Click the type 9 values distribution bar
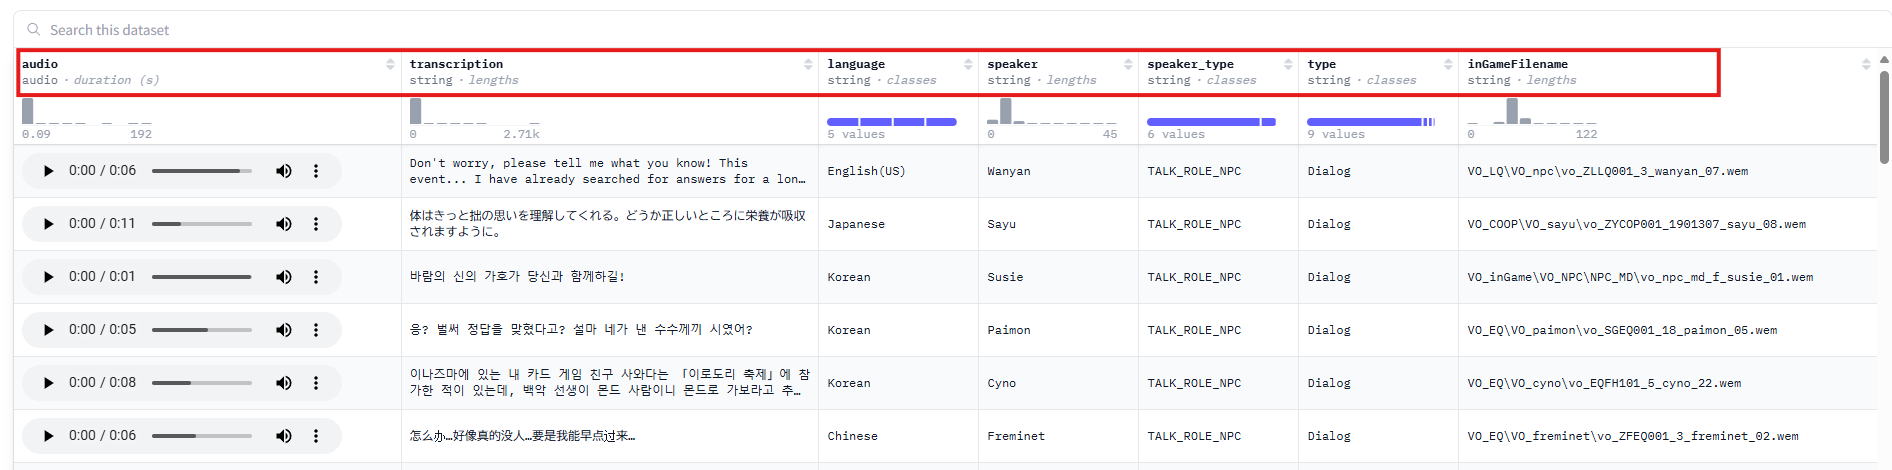1892x470 pixels. point(1371,122)
